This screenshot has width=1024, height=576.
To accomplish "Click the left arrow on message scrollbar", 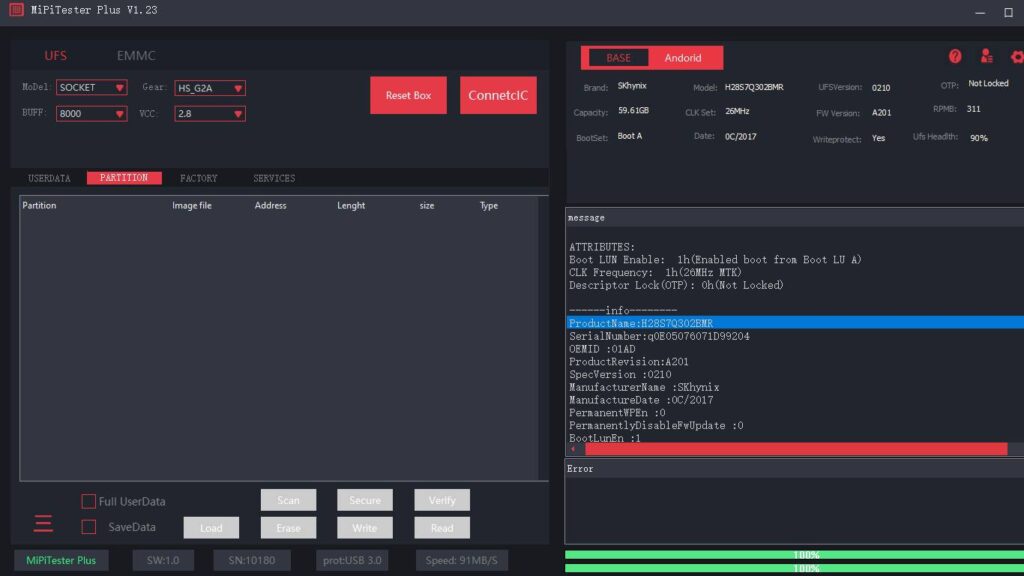I will (x=572, y=450).
